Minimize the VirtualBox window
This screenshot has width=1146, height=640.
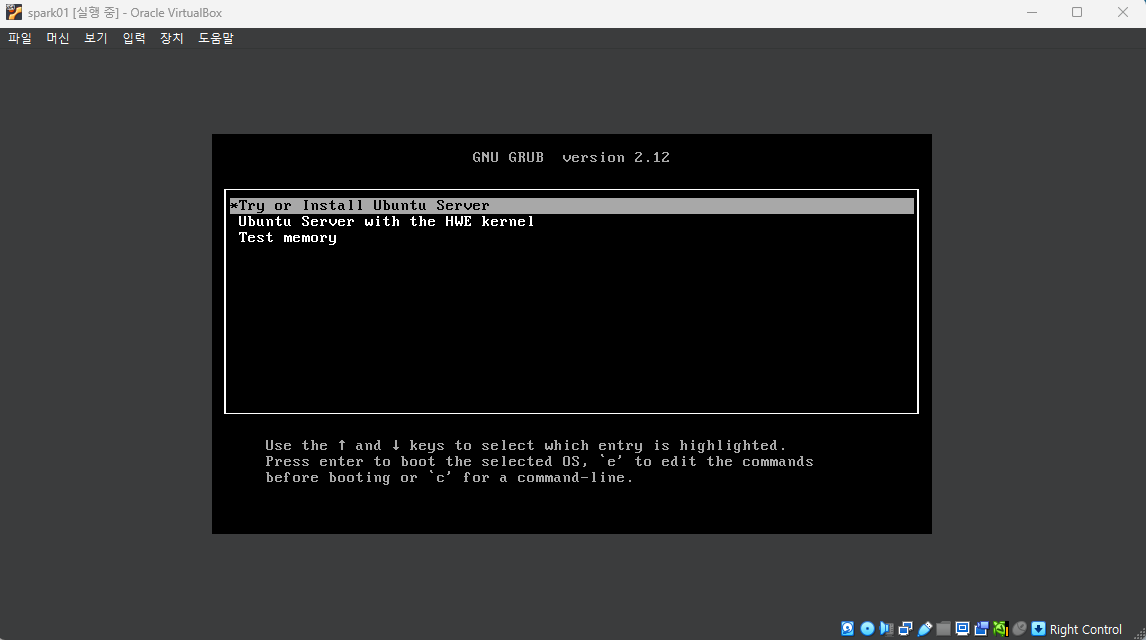pos(1032,12)
